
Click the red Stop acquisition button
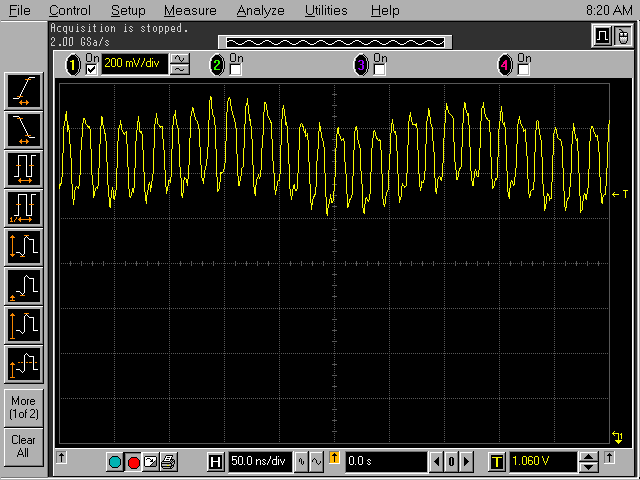coord(133,462)
